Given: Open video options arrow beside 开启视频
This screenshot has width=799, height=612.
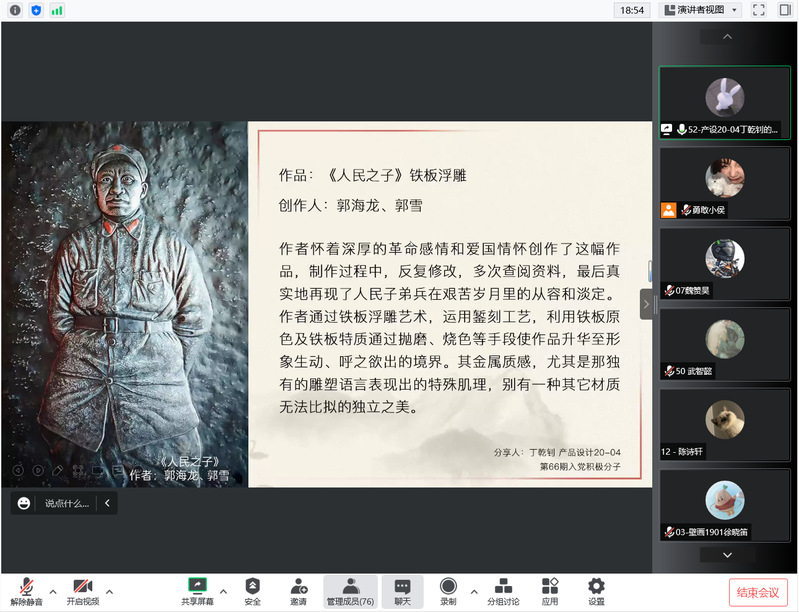Looking at the screenshot, I should coord(109,590).
